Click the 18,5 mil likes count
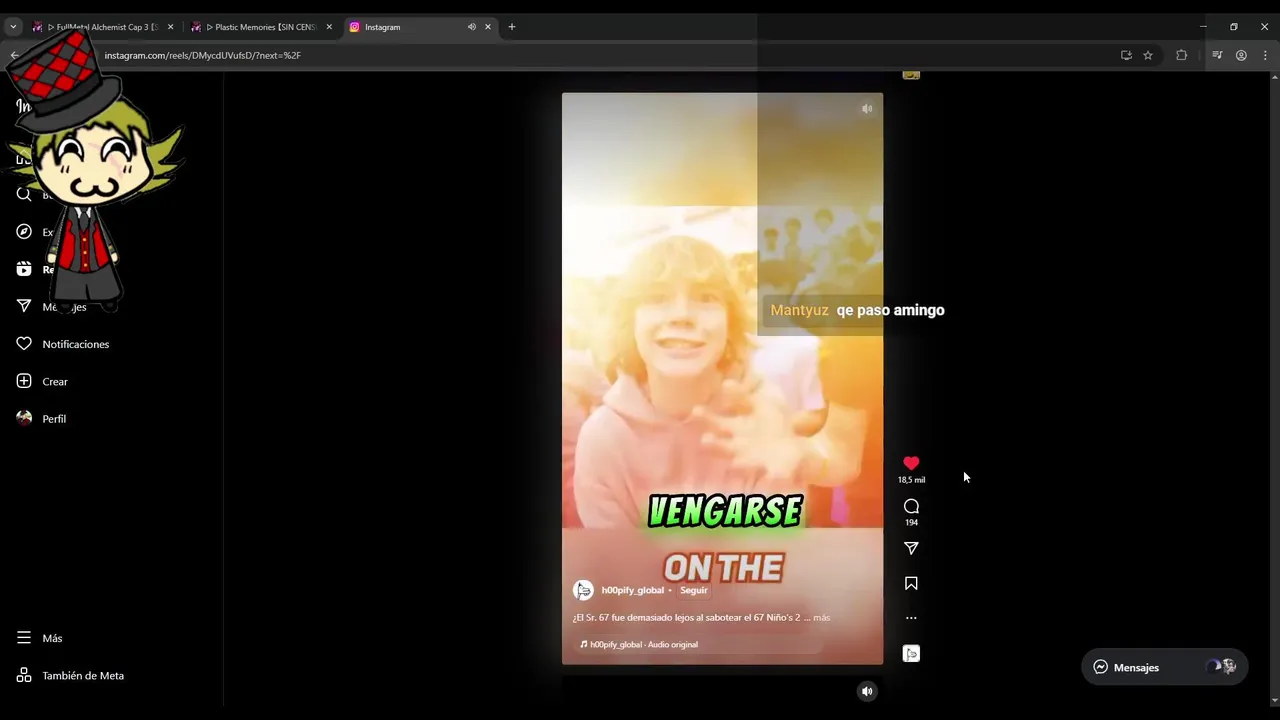1280x720 pixels. (911, 480)
